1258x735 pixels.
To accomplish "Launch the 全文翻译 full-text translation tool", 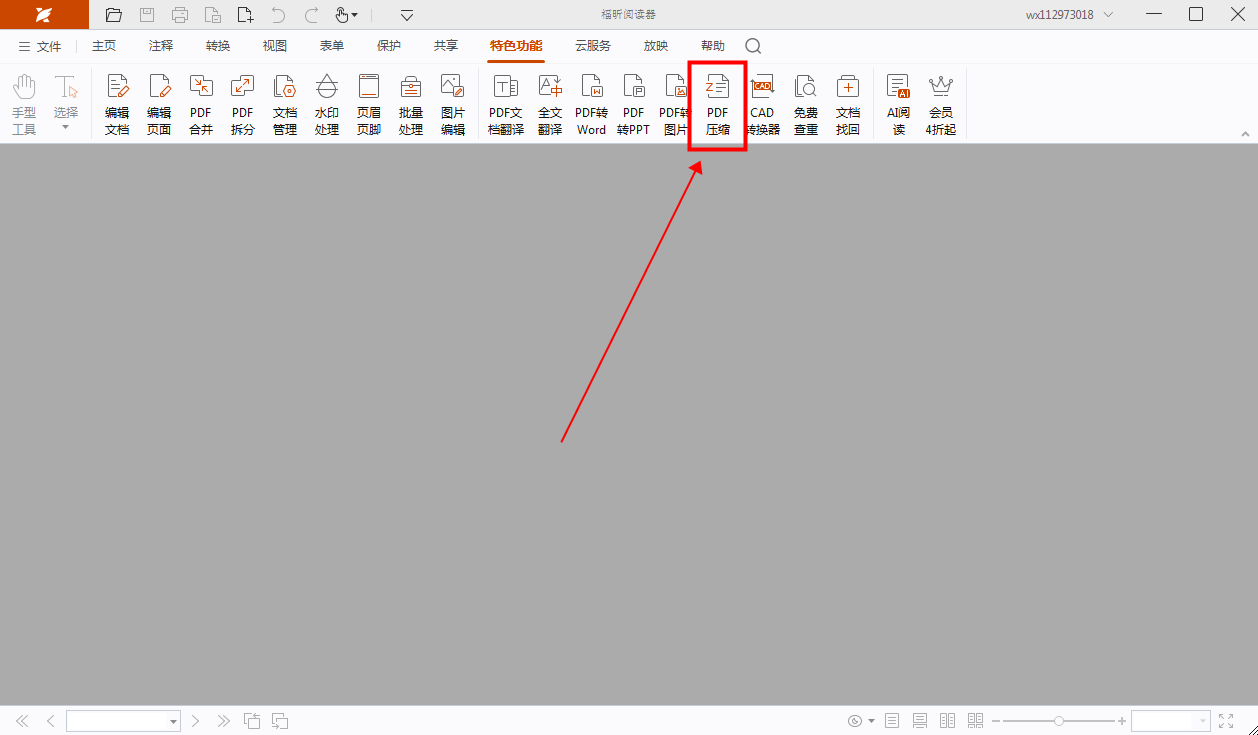I will 550,104.
